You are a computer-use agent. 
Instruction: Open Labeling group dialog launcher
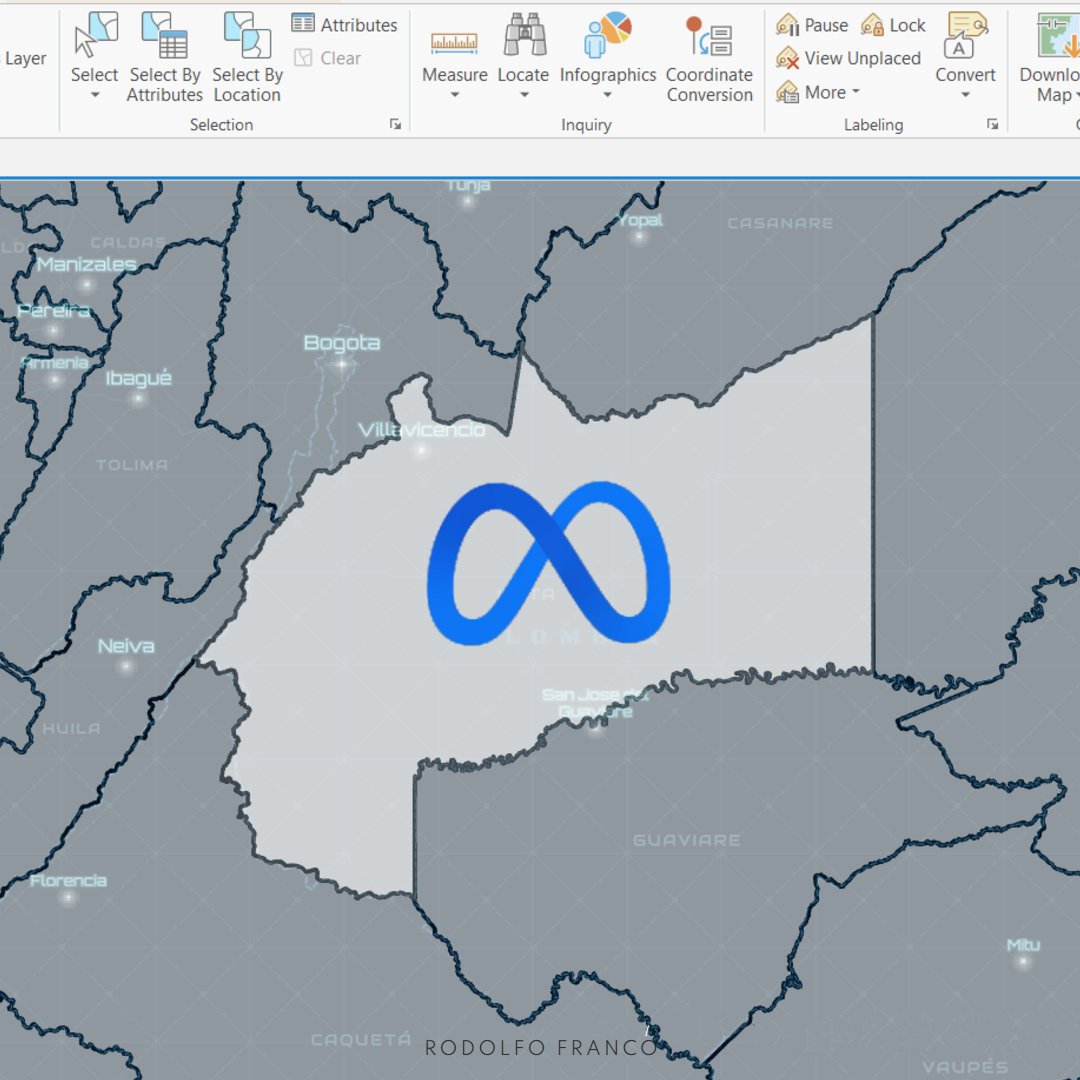click(993, 124)
